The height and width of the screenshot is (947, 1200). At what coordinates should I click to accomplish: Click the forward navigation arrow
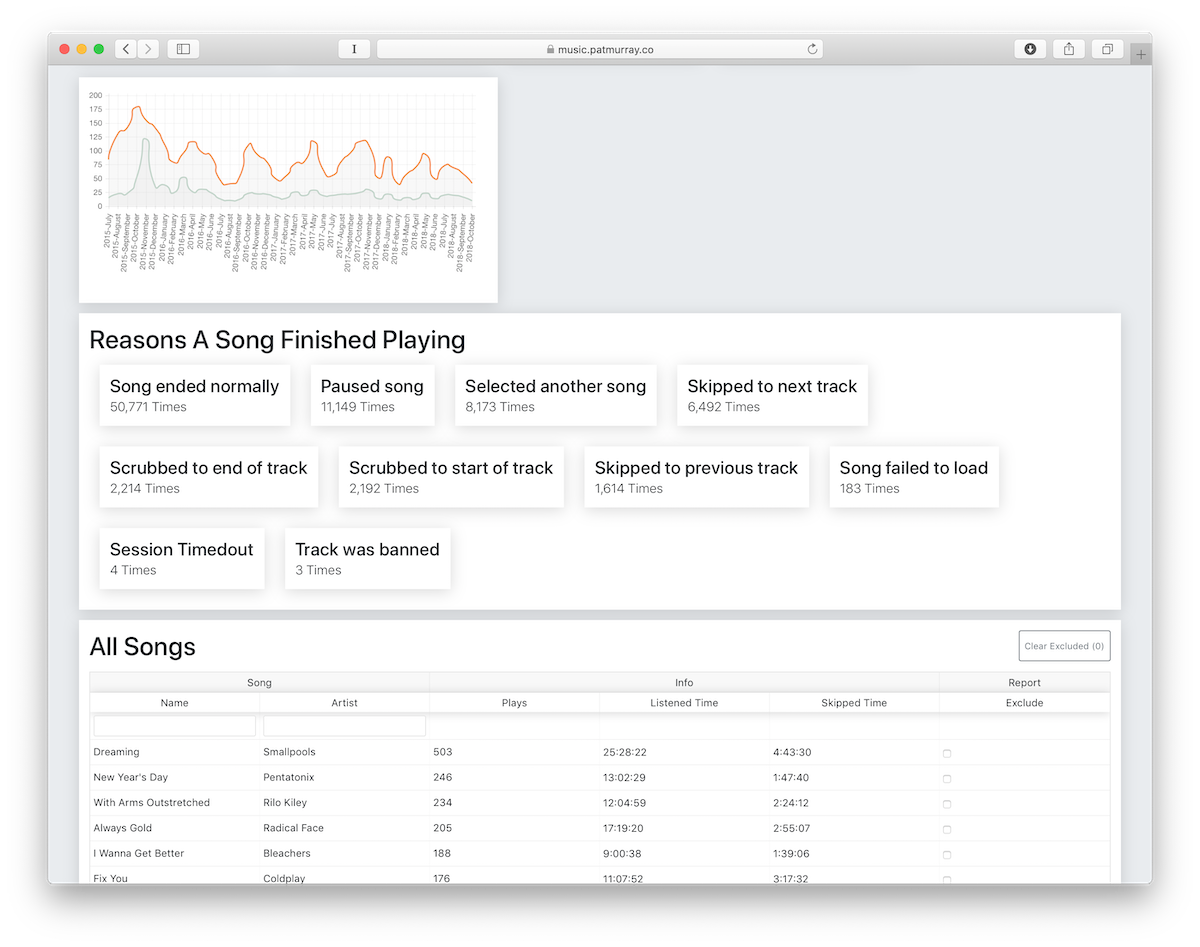tap(146, 47)
